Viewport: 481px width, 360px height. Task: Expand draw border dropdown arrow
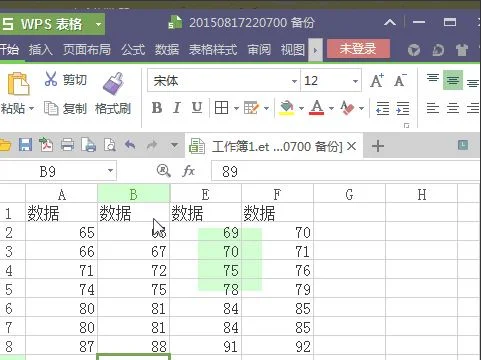(x=266, y=108)
